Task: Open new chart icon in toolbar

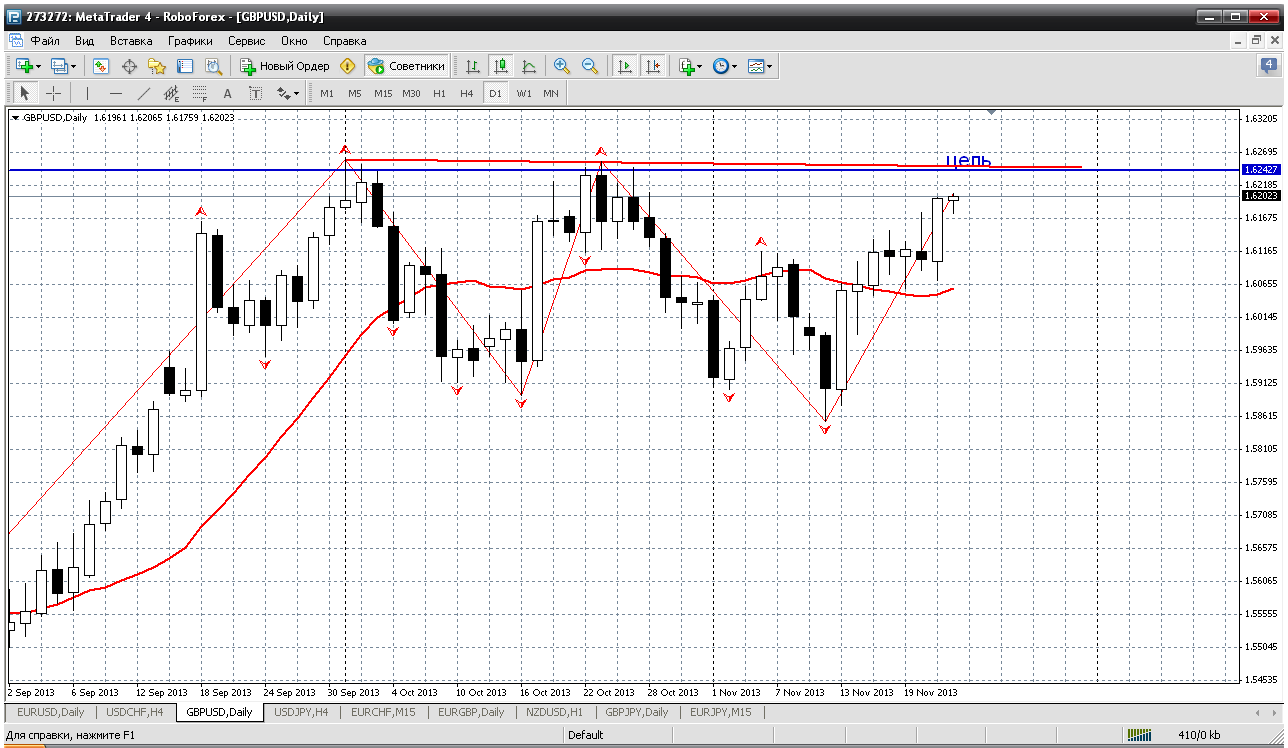Action: [x=23, y=66]
